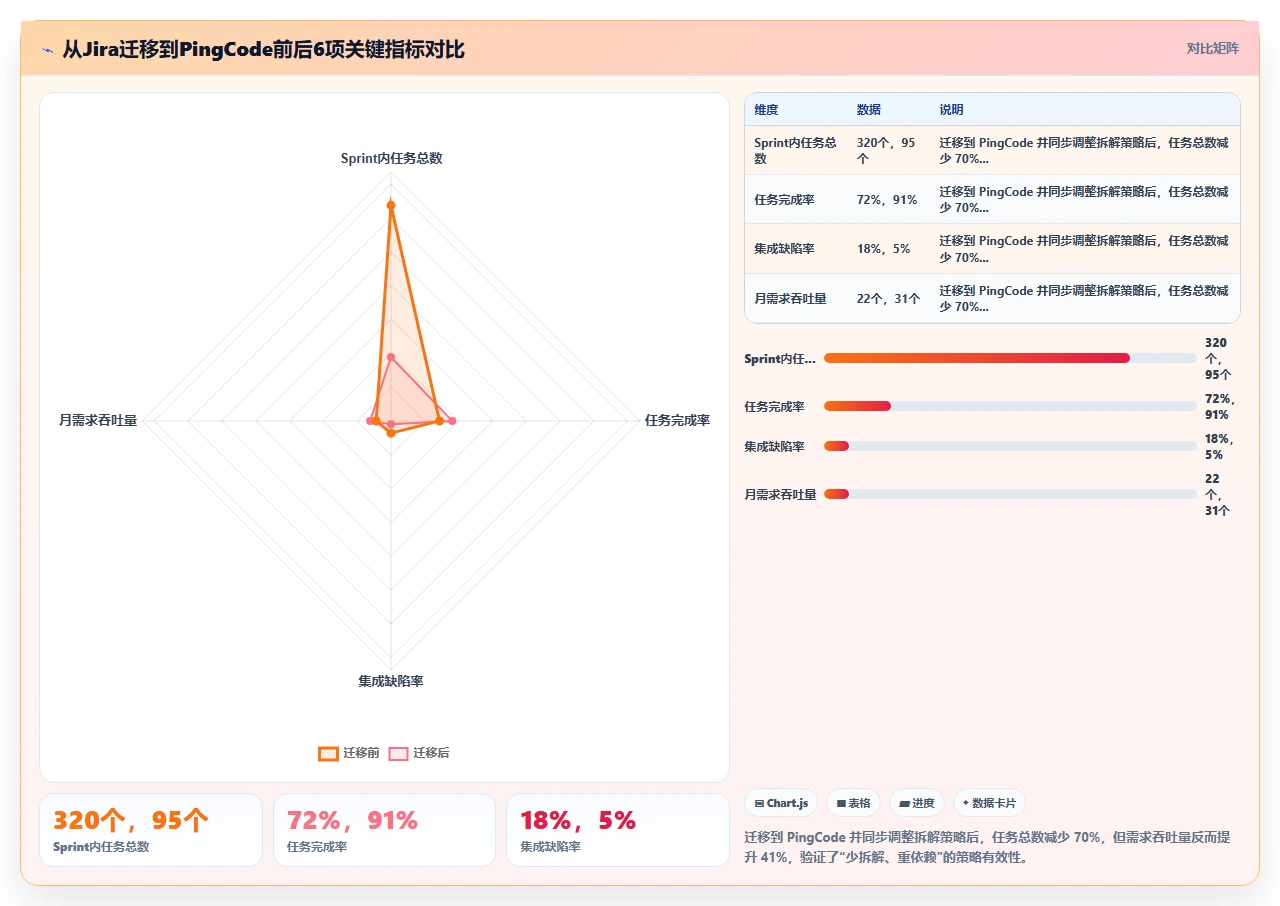The image size is (1280, 906).
Task: Open the 320个，95个 data card
Action: click(151, 830)
